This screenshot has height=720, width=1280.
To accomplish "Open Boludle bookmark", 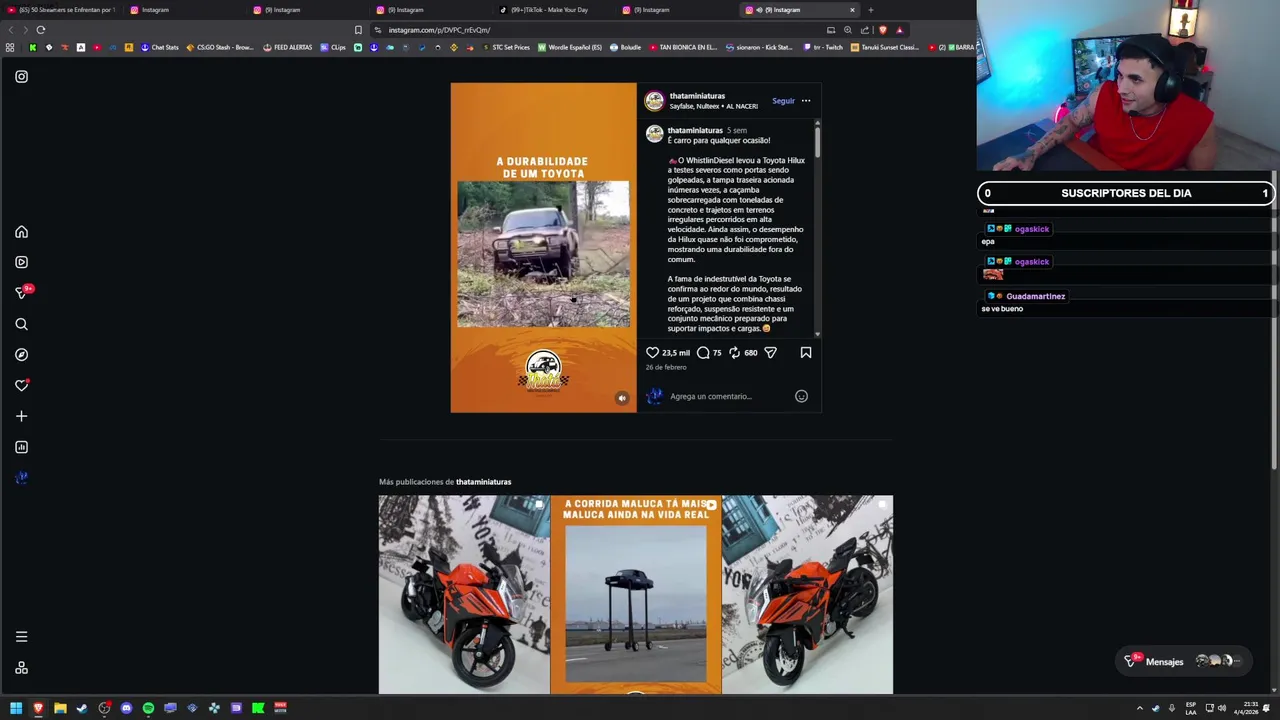I will point(625,47).
